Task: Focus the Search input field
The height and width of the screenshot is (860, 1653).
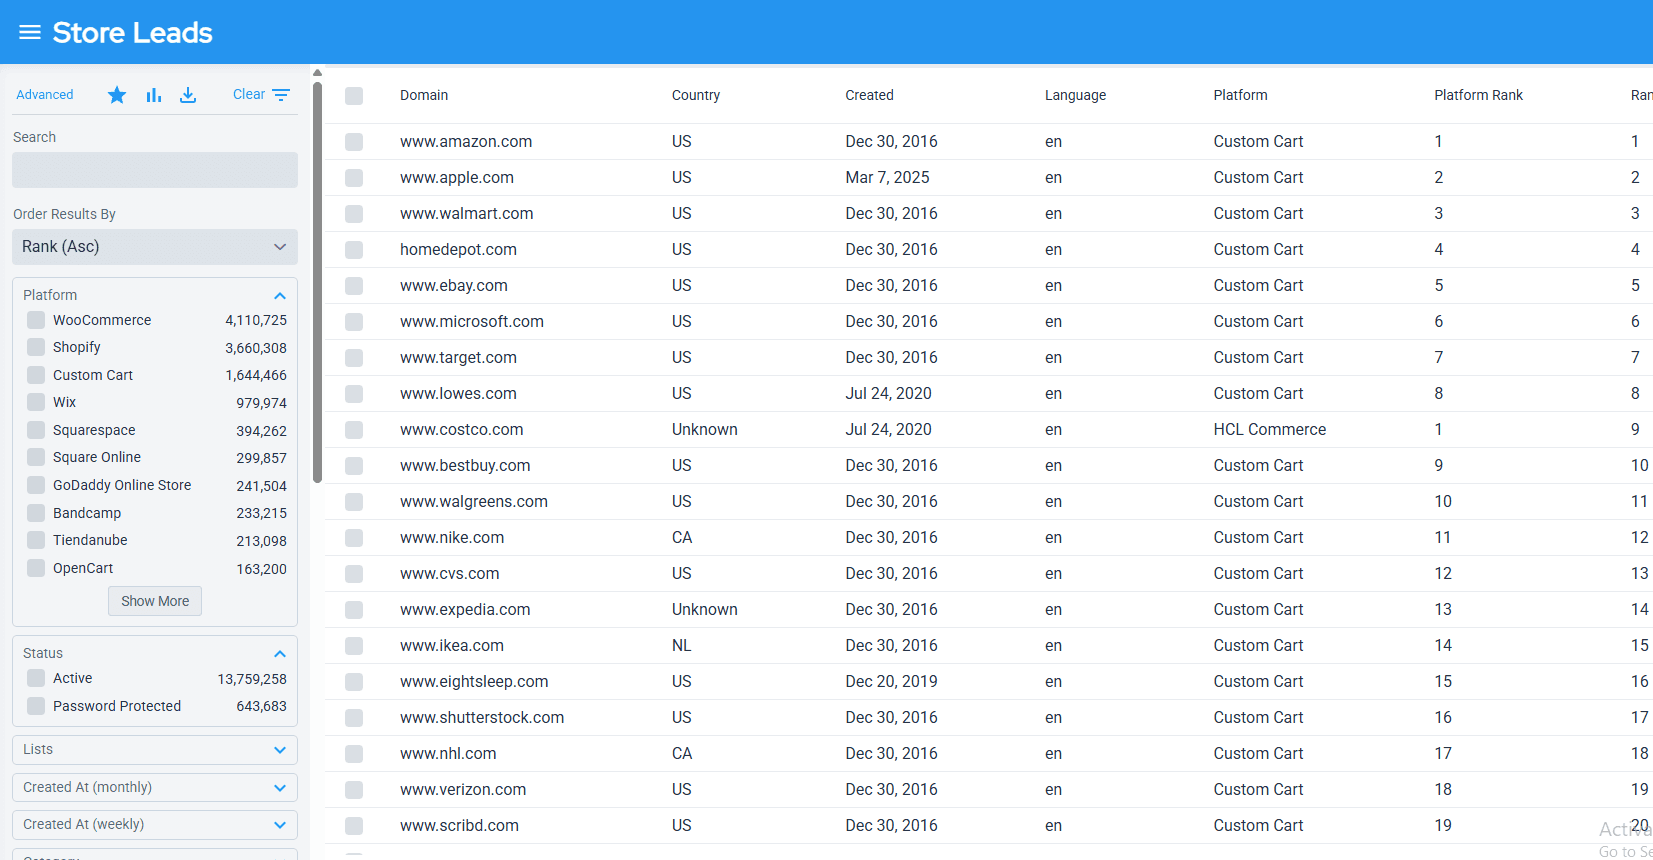Action: 155,170
